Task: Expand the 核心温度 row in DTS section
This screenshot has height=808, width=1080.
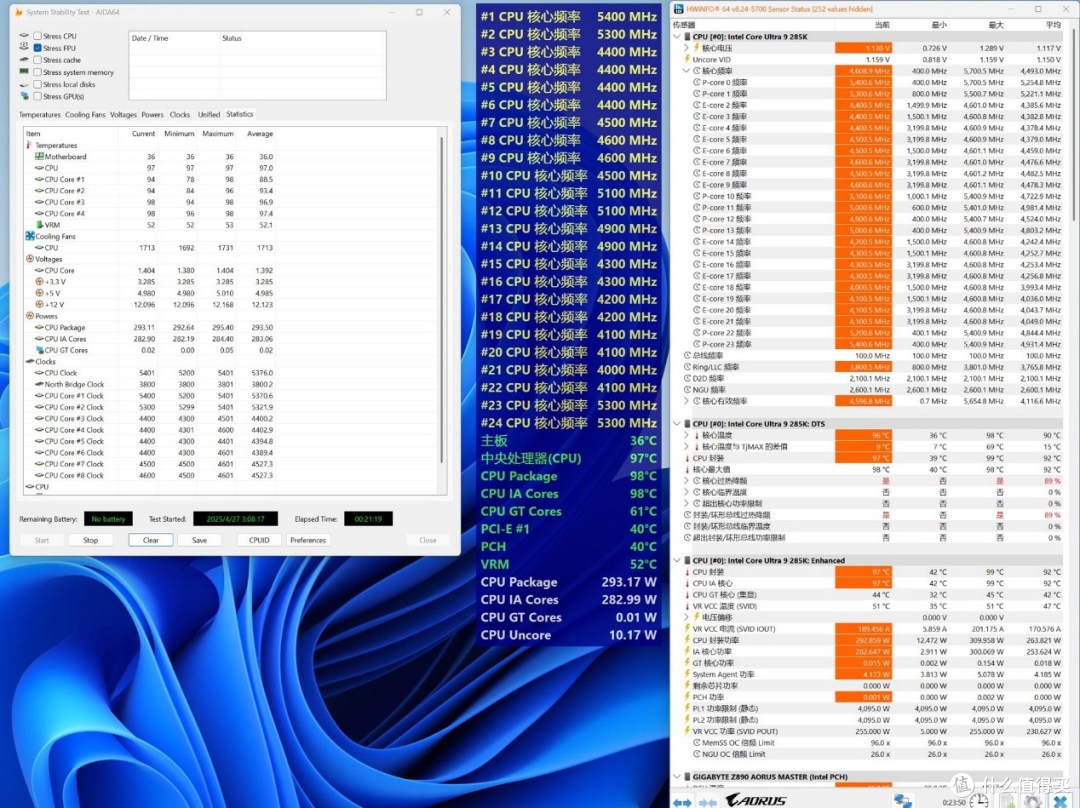Action: click(x=687, y=435)
